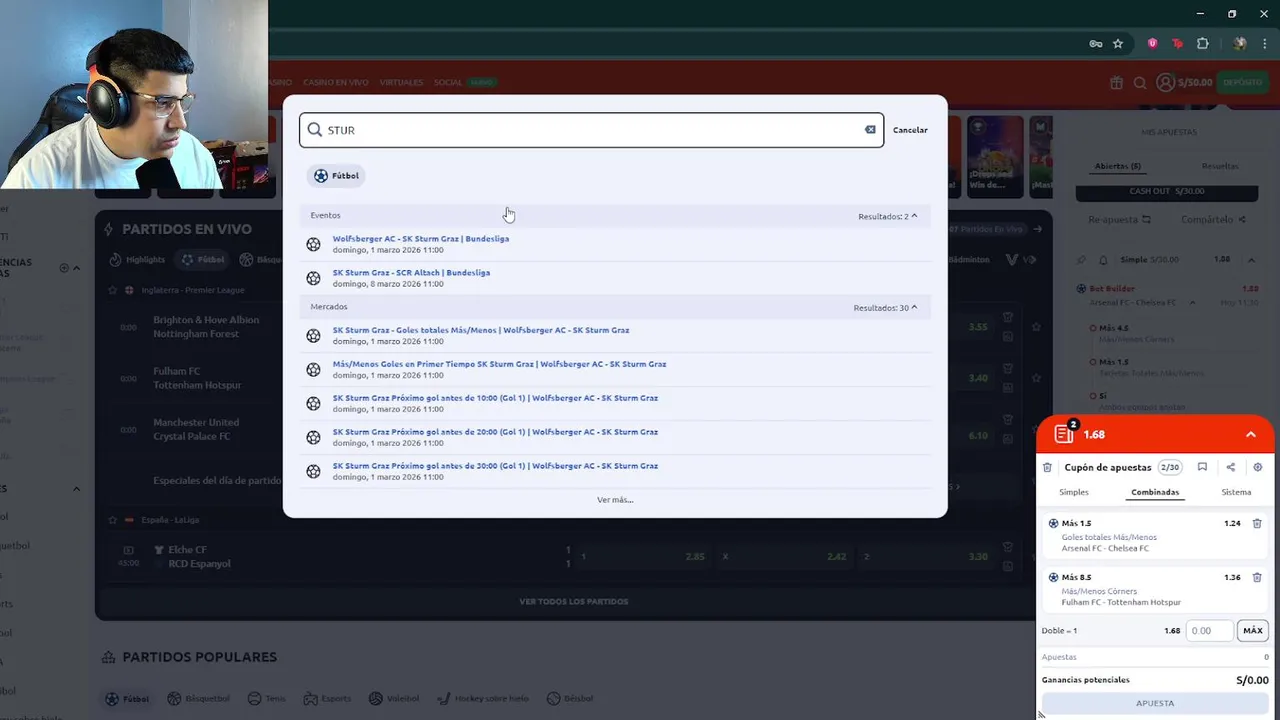Remove the Más 1.5 Arsenal-Chelsea selection
1280x720 pixels.
(x=1257, y=524)
